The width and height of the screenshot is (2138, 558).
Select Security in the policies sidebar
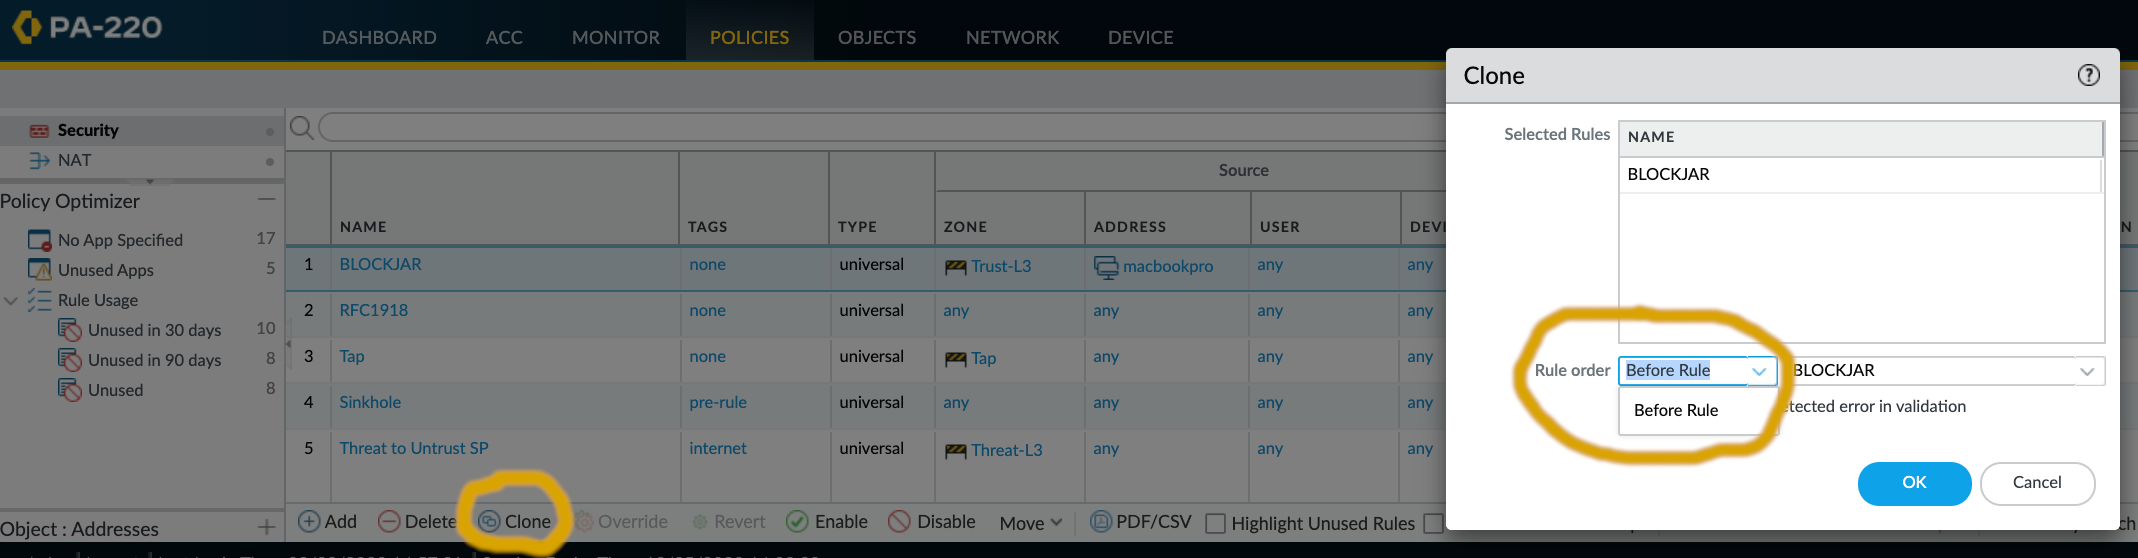[x=88, y=131]
